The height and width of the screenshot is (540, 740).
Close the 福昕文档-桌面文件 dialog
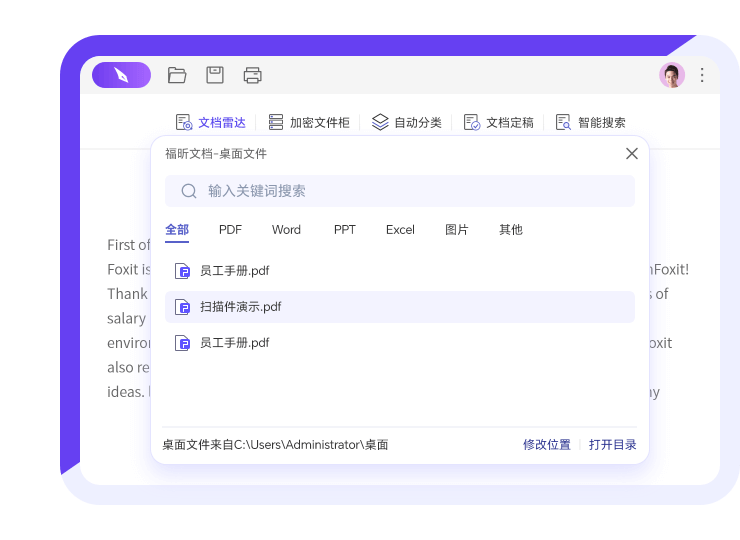tap(631, 153)
